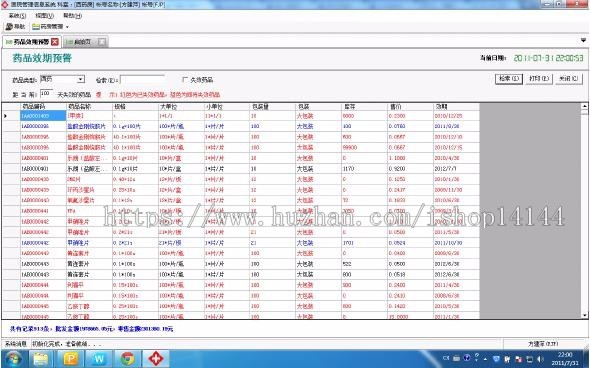Click the status bar user name on right
The image size is (590, 368).
click(x=543, y=344)
